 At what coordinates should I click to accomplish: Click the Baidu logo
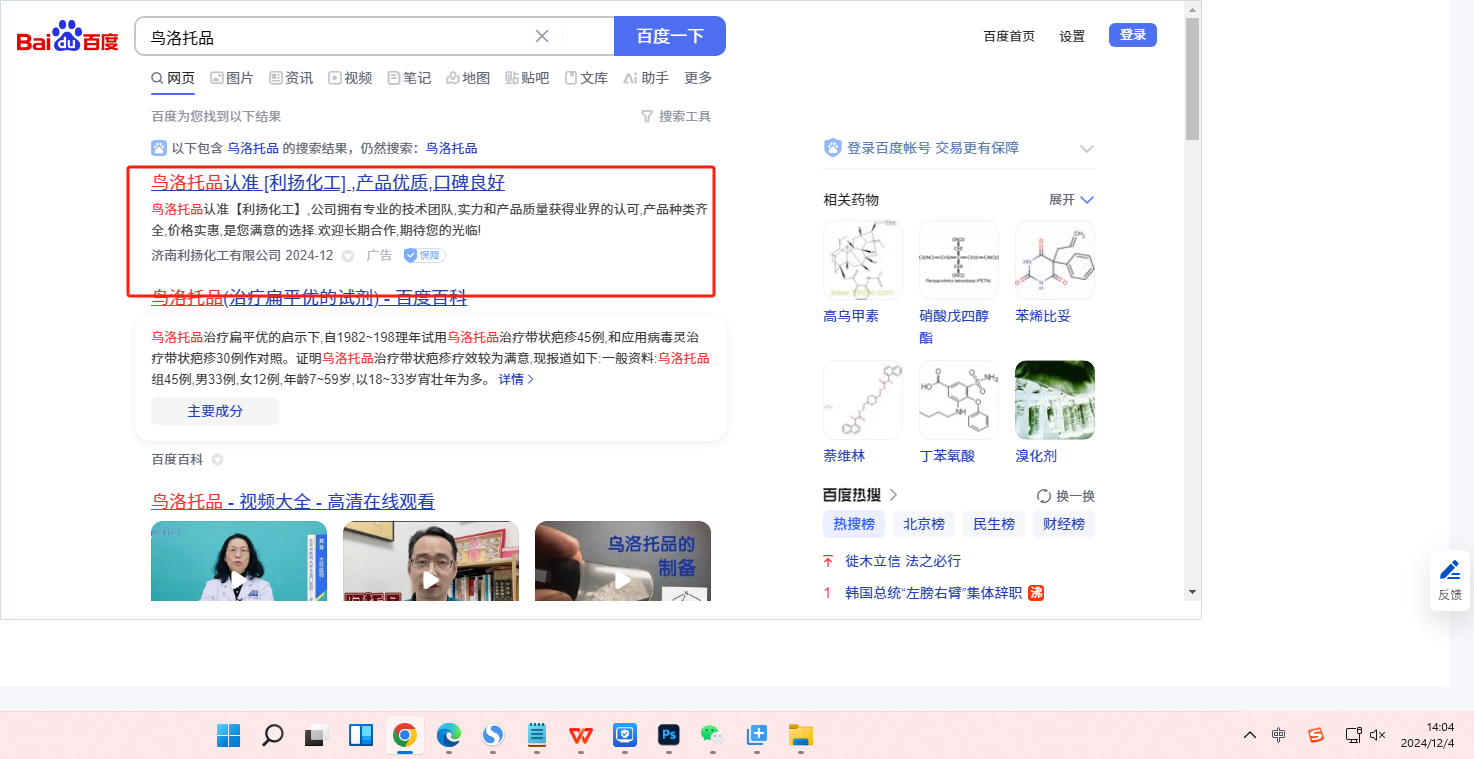(67, 37)
